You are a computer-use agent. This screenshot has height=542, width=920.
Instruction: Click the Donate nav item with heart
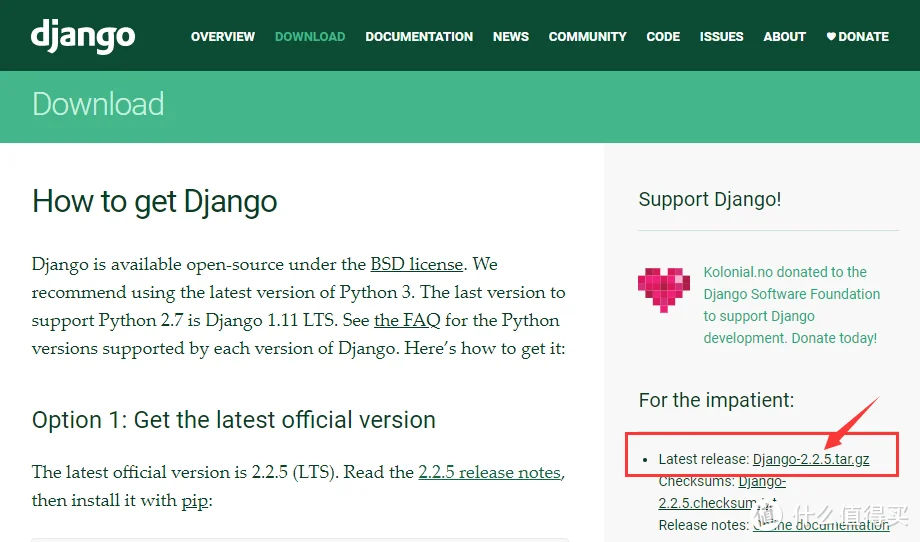coord(857,36)
